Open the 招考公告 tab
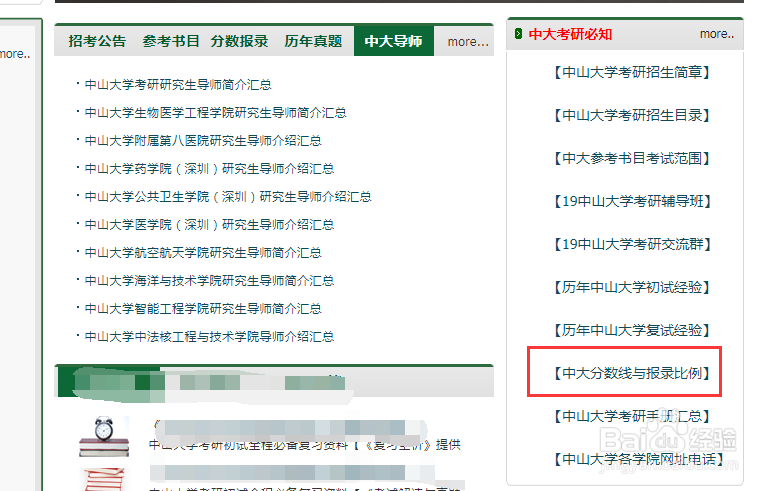This screenshot has height=491, width=781. pyautogui.click(x=97, y=41)
